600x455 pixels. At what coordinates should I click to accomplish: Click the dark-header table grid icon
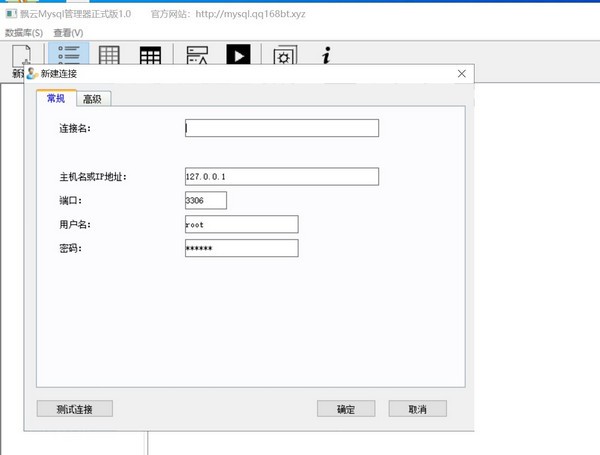[150, 56]
